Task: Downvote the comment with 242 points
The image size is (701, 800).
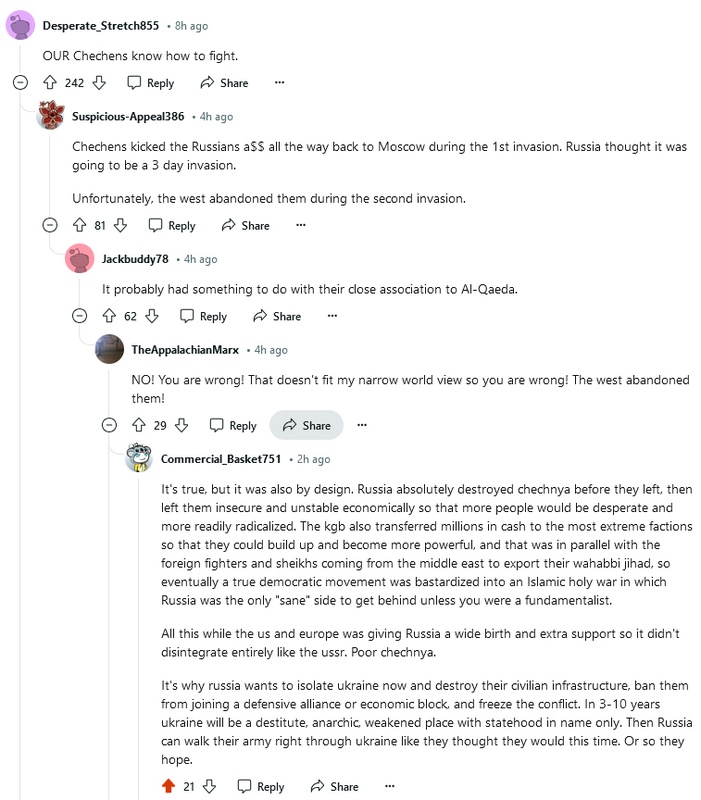Action: coord(100,83)
